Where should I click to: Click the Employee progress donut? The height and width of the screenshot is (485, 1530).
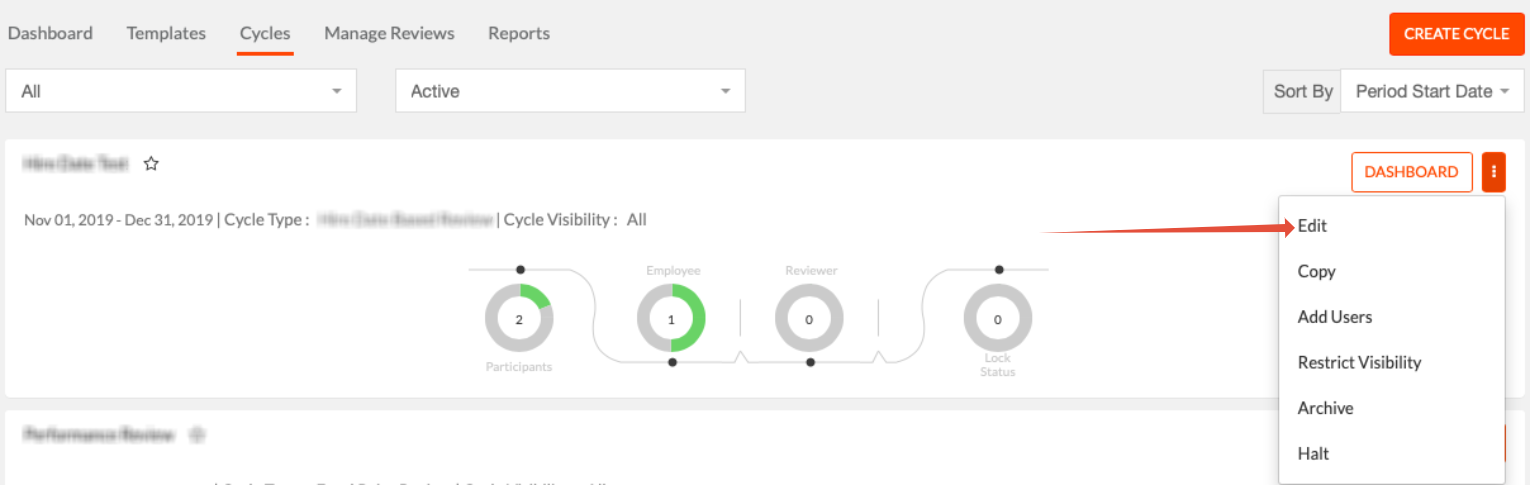(671, 320)
